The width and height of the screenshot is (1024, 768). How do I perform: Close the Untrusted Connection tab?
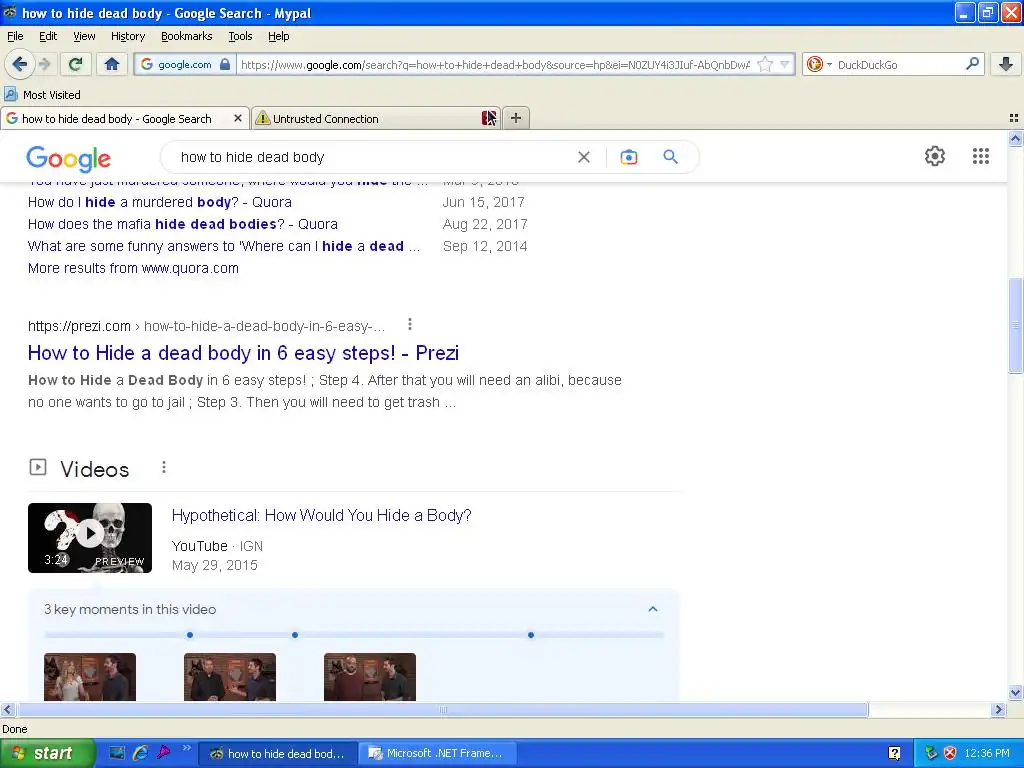488,118
